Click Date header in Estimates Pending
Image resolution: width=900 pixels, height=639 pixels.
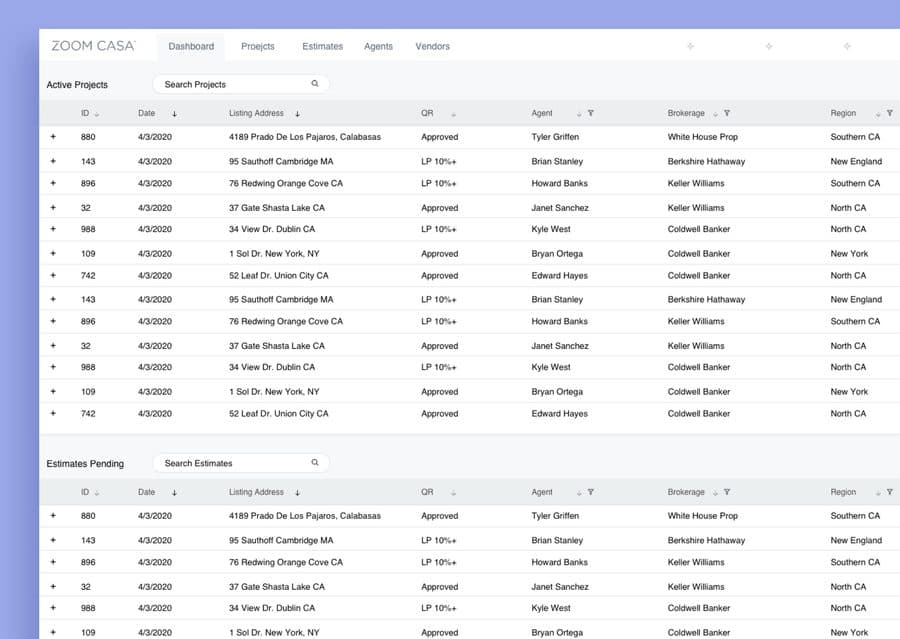(x=146, y=492)
